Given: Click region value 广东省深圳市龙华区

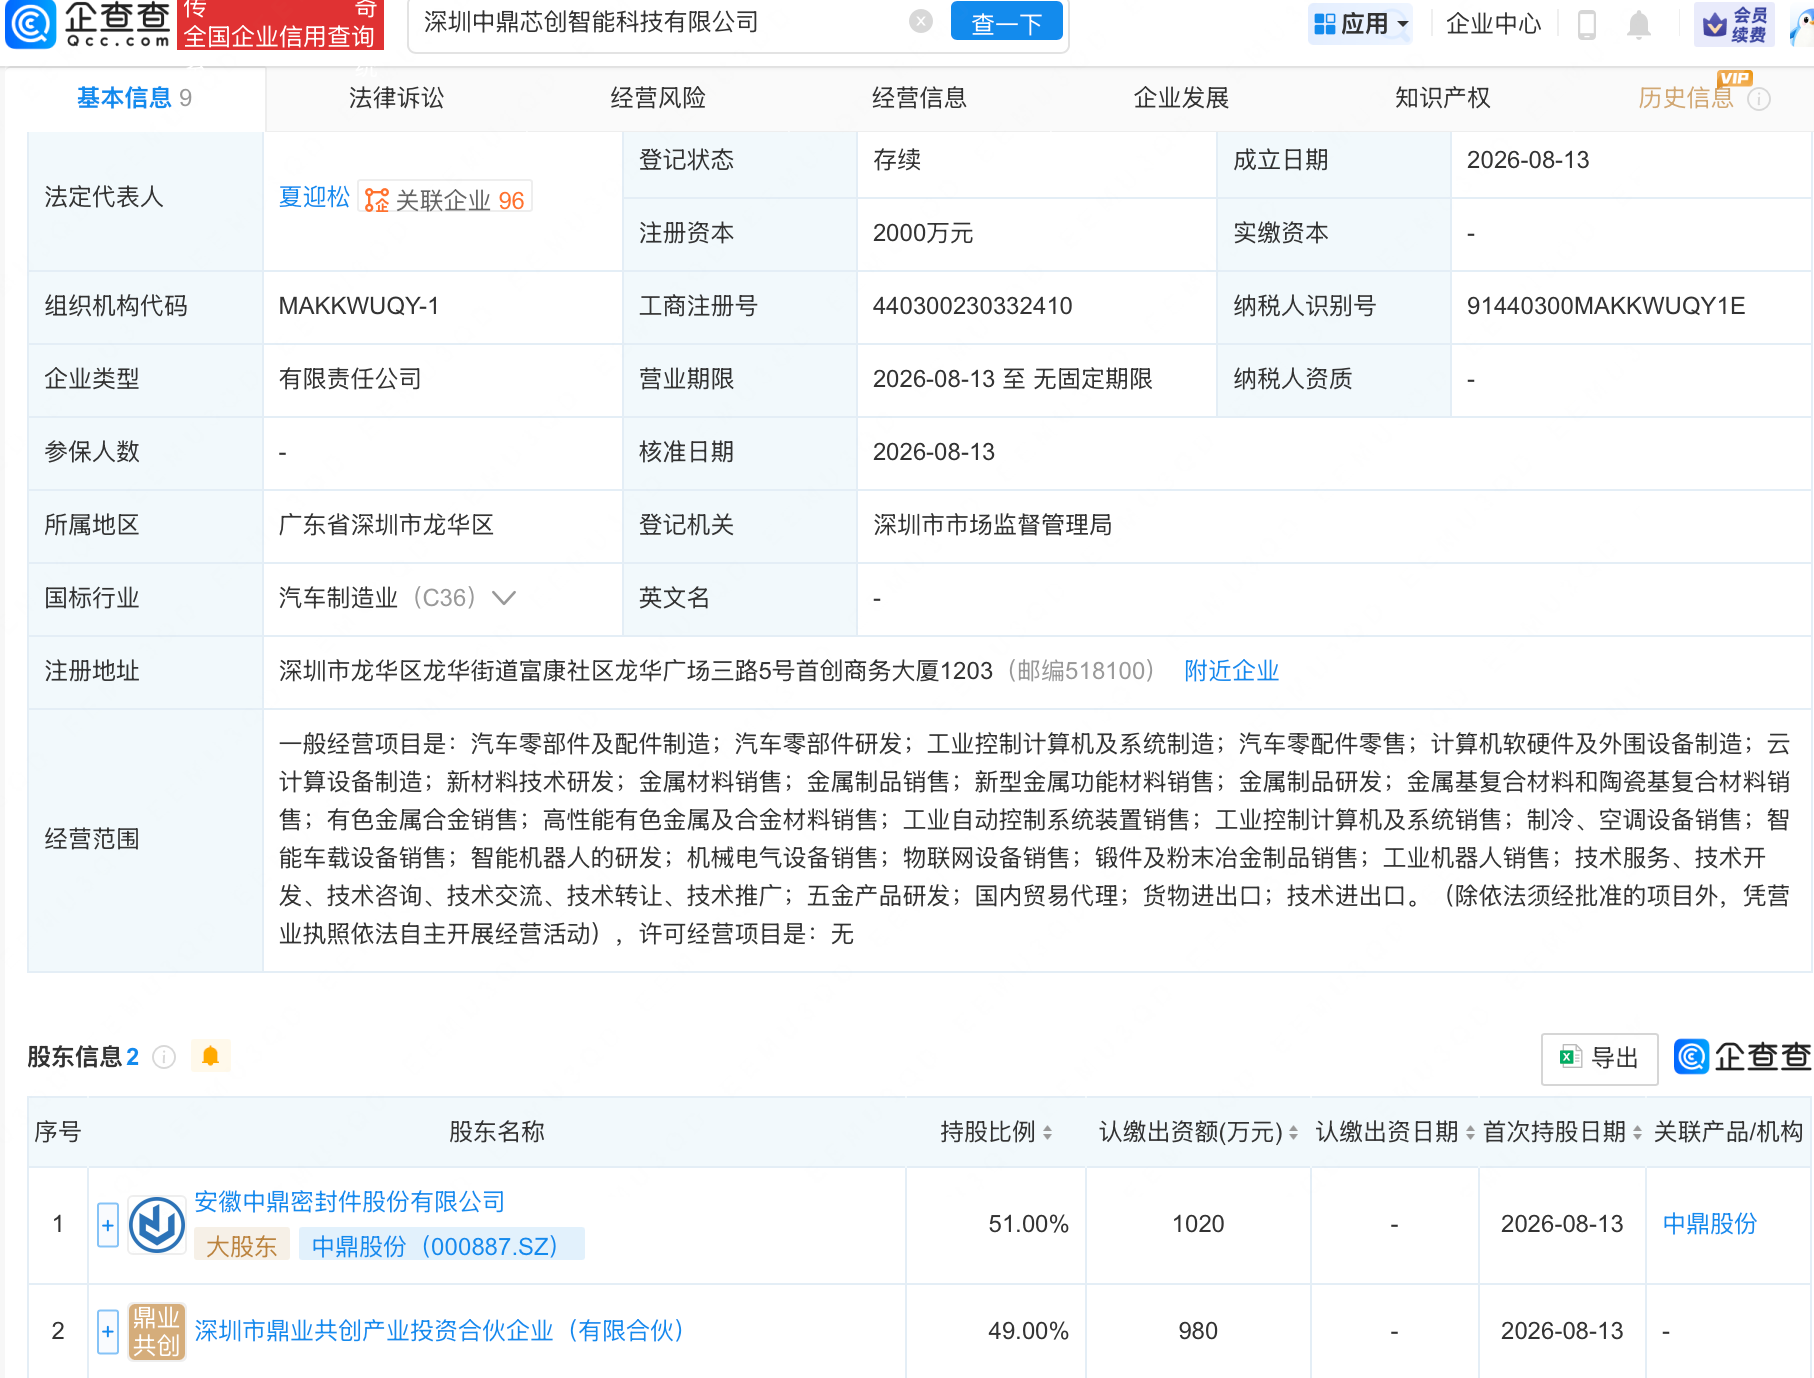Looking at the screenshot, I should point(386,525).
